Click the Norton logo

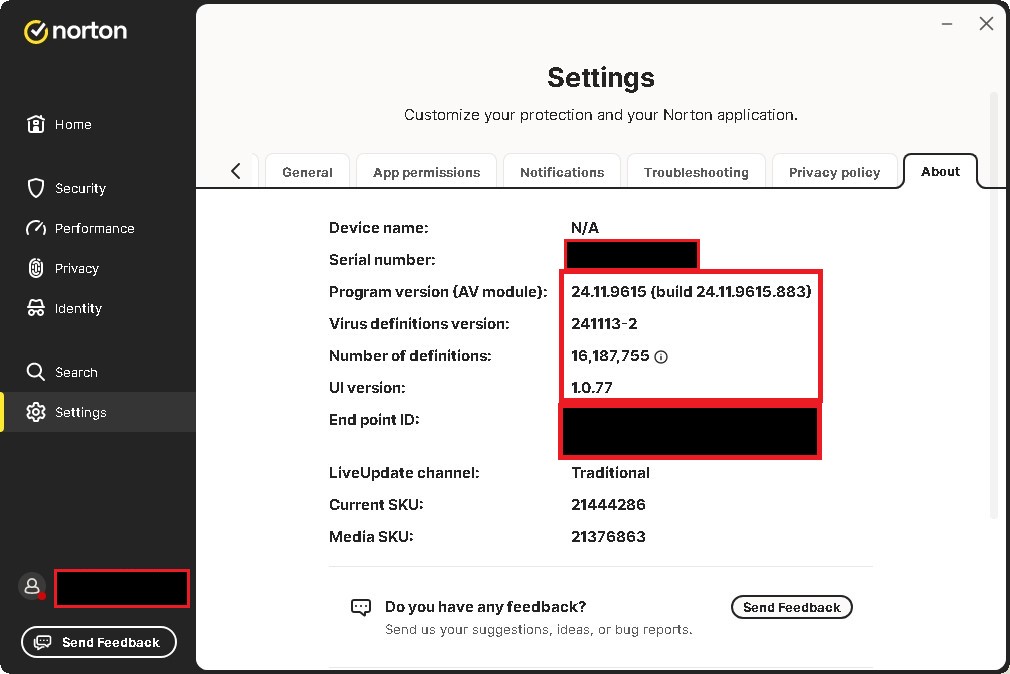pos(75,31)
